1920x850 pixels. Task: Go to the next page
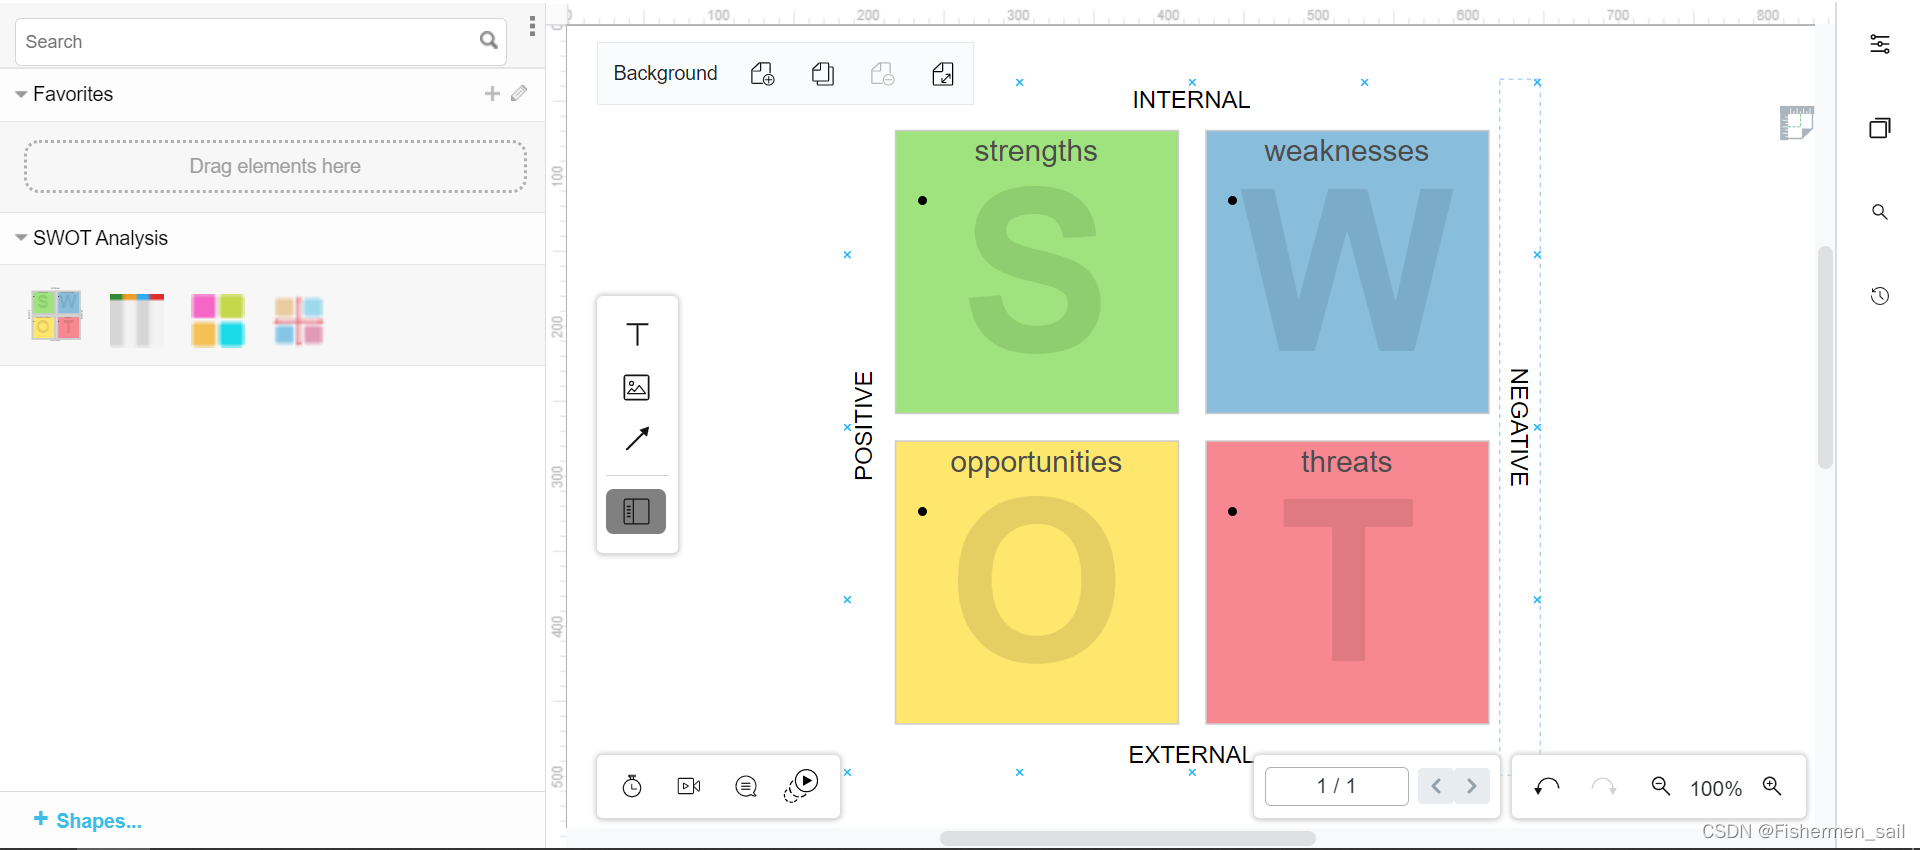tap(1472, 787)
